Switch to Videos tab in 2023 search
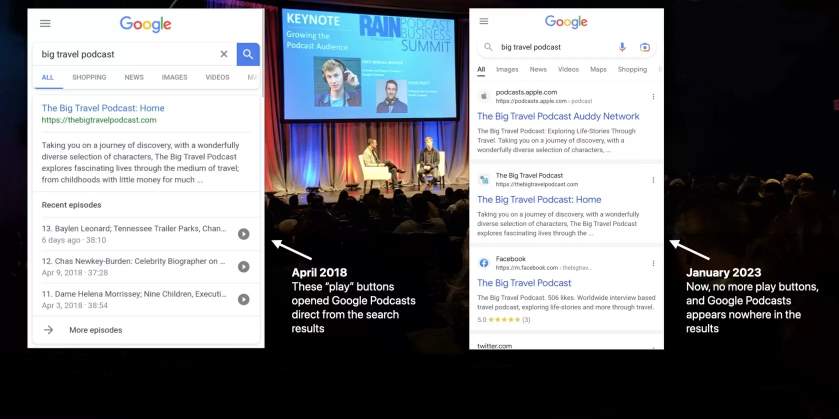This screenshot has height=419, width=839. point(568,70)
